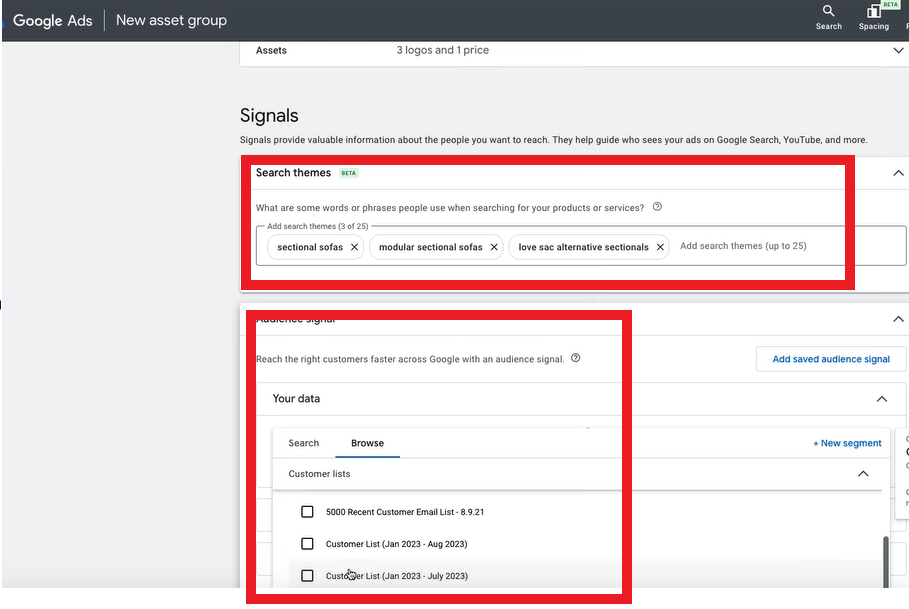Click help icon next to audience signal text
This screenshot has height=609, width=909.
pos(575,358)
